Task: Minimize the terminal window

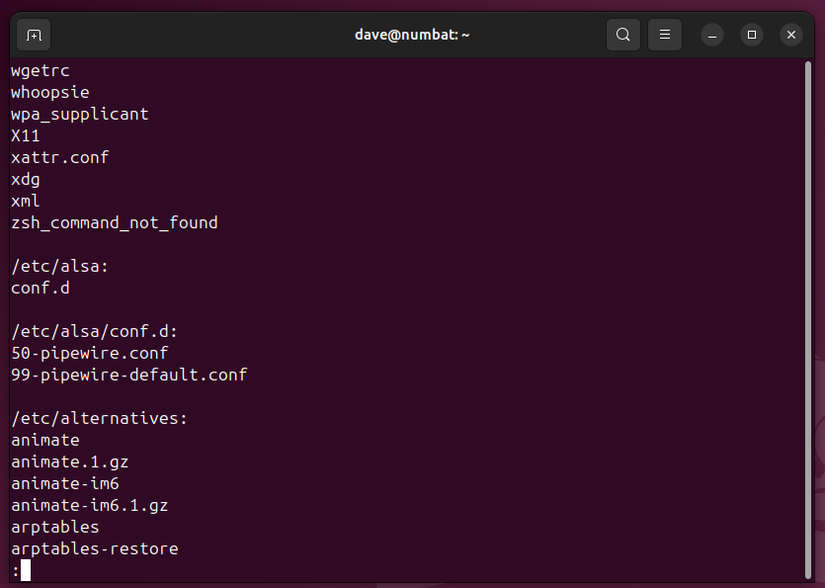Action: (711, 34)
